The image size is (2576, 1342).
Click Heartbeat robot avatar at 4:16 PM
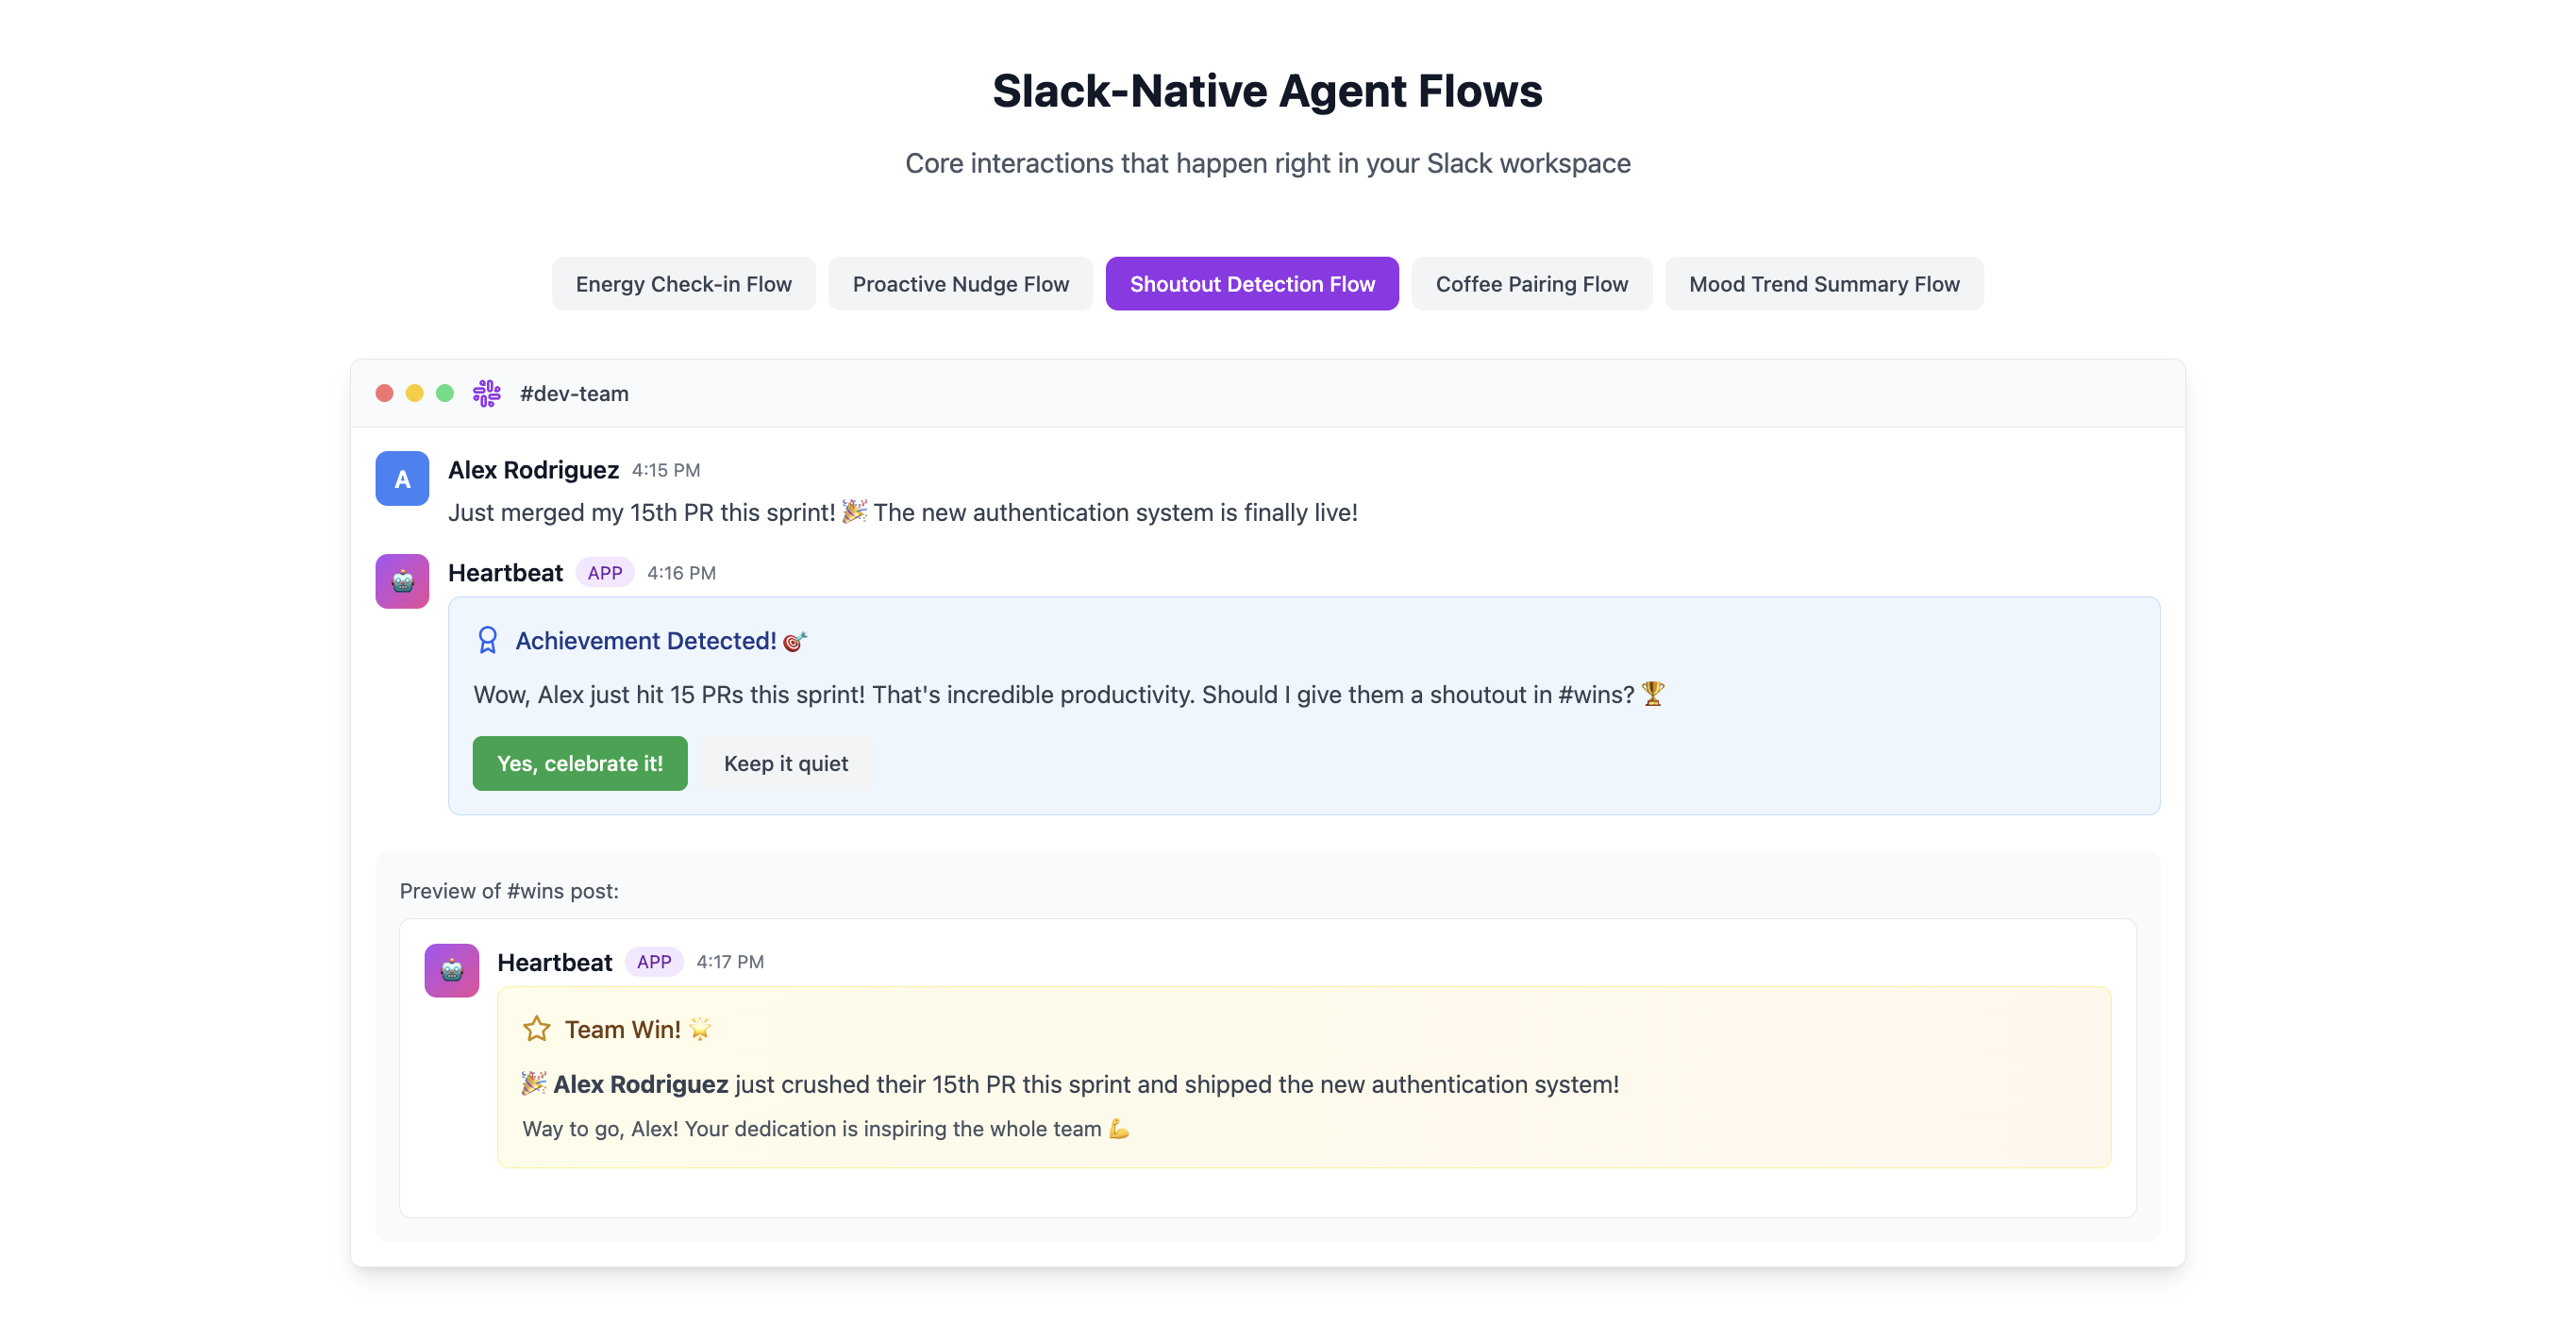pos(402,581)
